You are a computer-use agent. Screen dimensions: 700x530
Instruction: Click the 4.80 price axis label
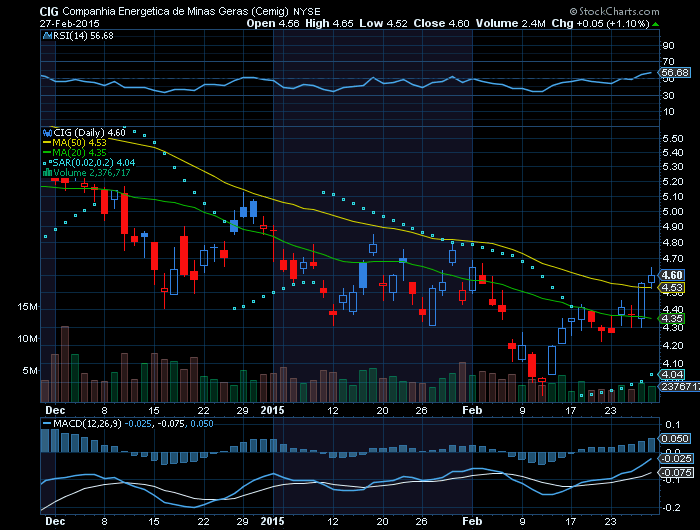673,243
